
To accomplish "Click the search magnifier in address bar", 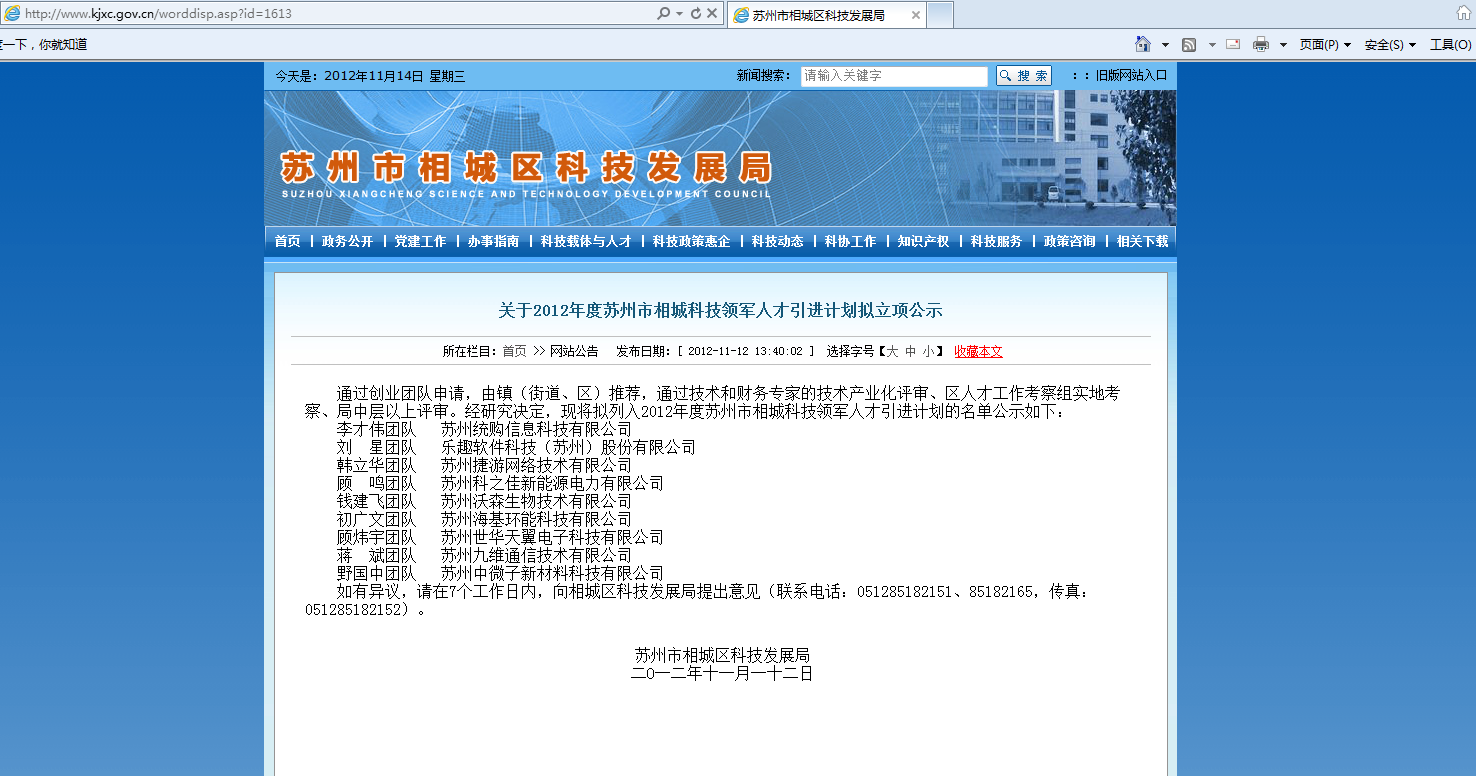I will point(663,14).
